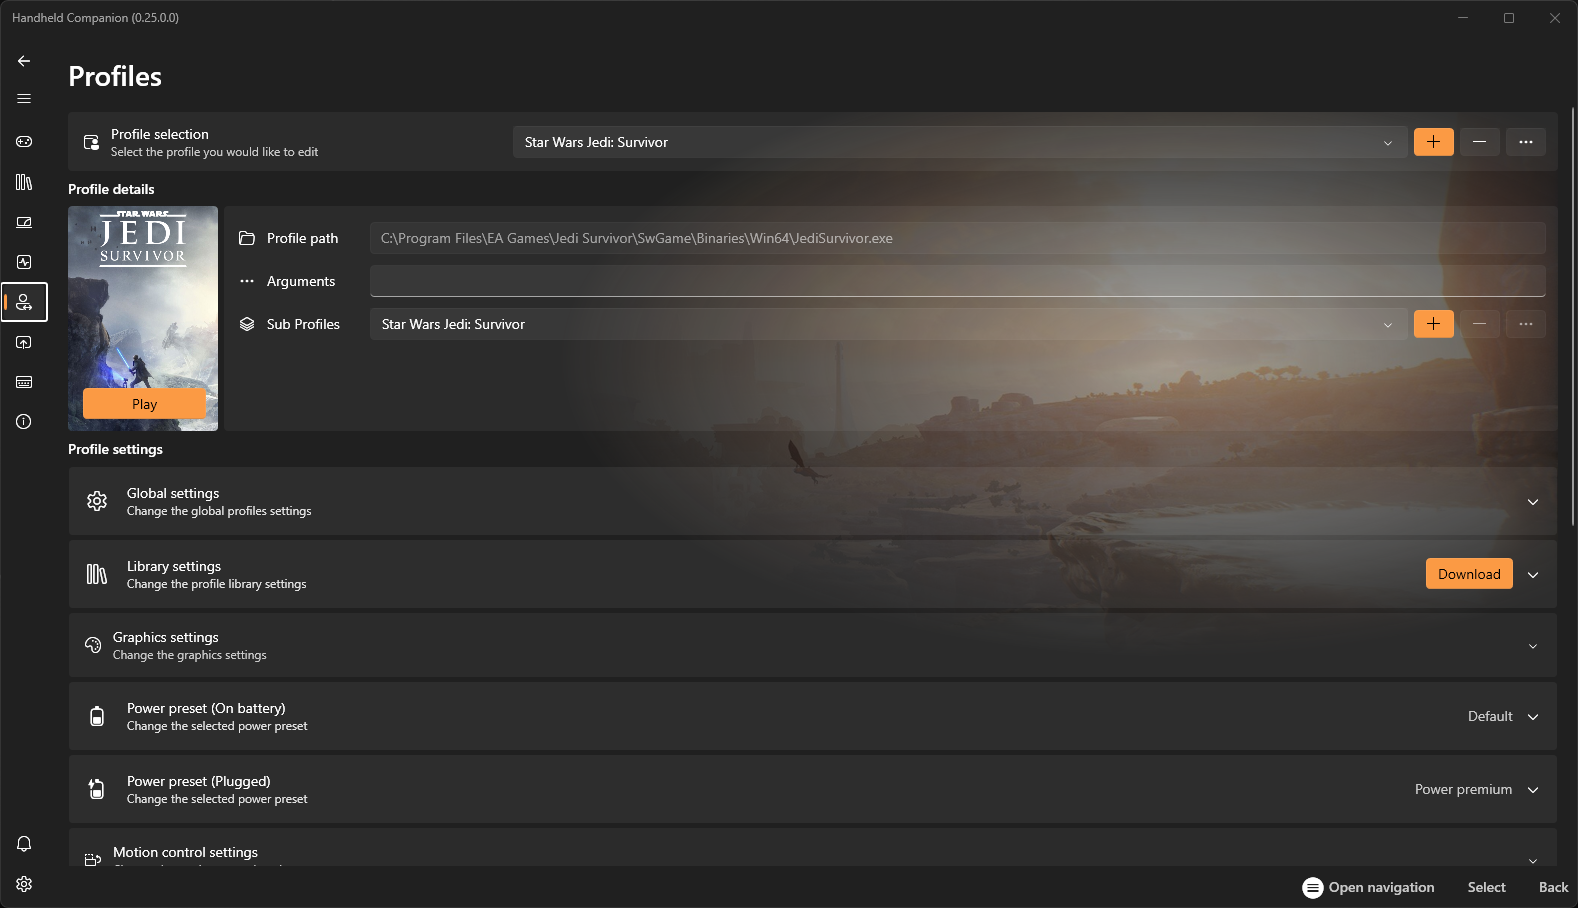Image resolution: width=1578 pixels, height=908 pixels.
Task: Open the Hotkeys keyboard page in sidebar
Action: [24, 382]
